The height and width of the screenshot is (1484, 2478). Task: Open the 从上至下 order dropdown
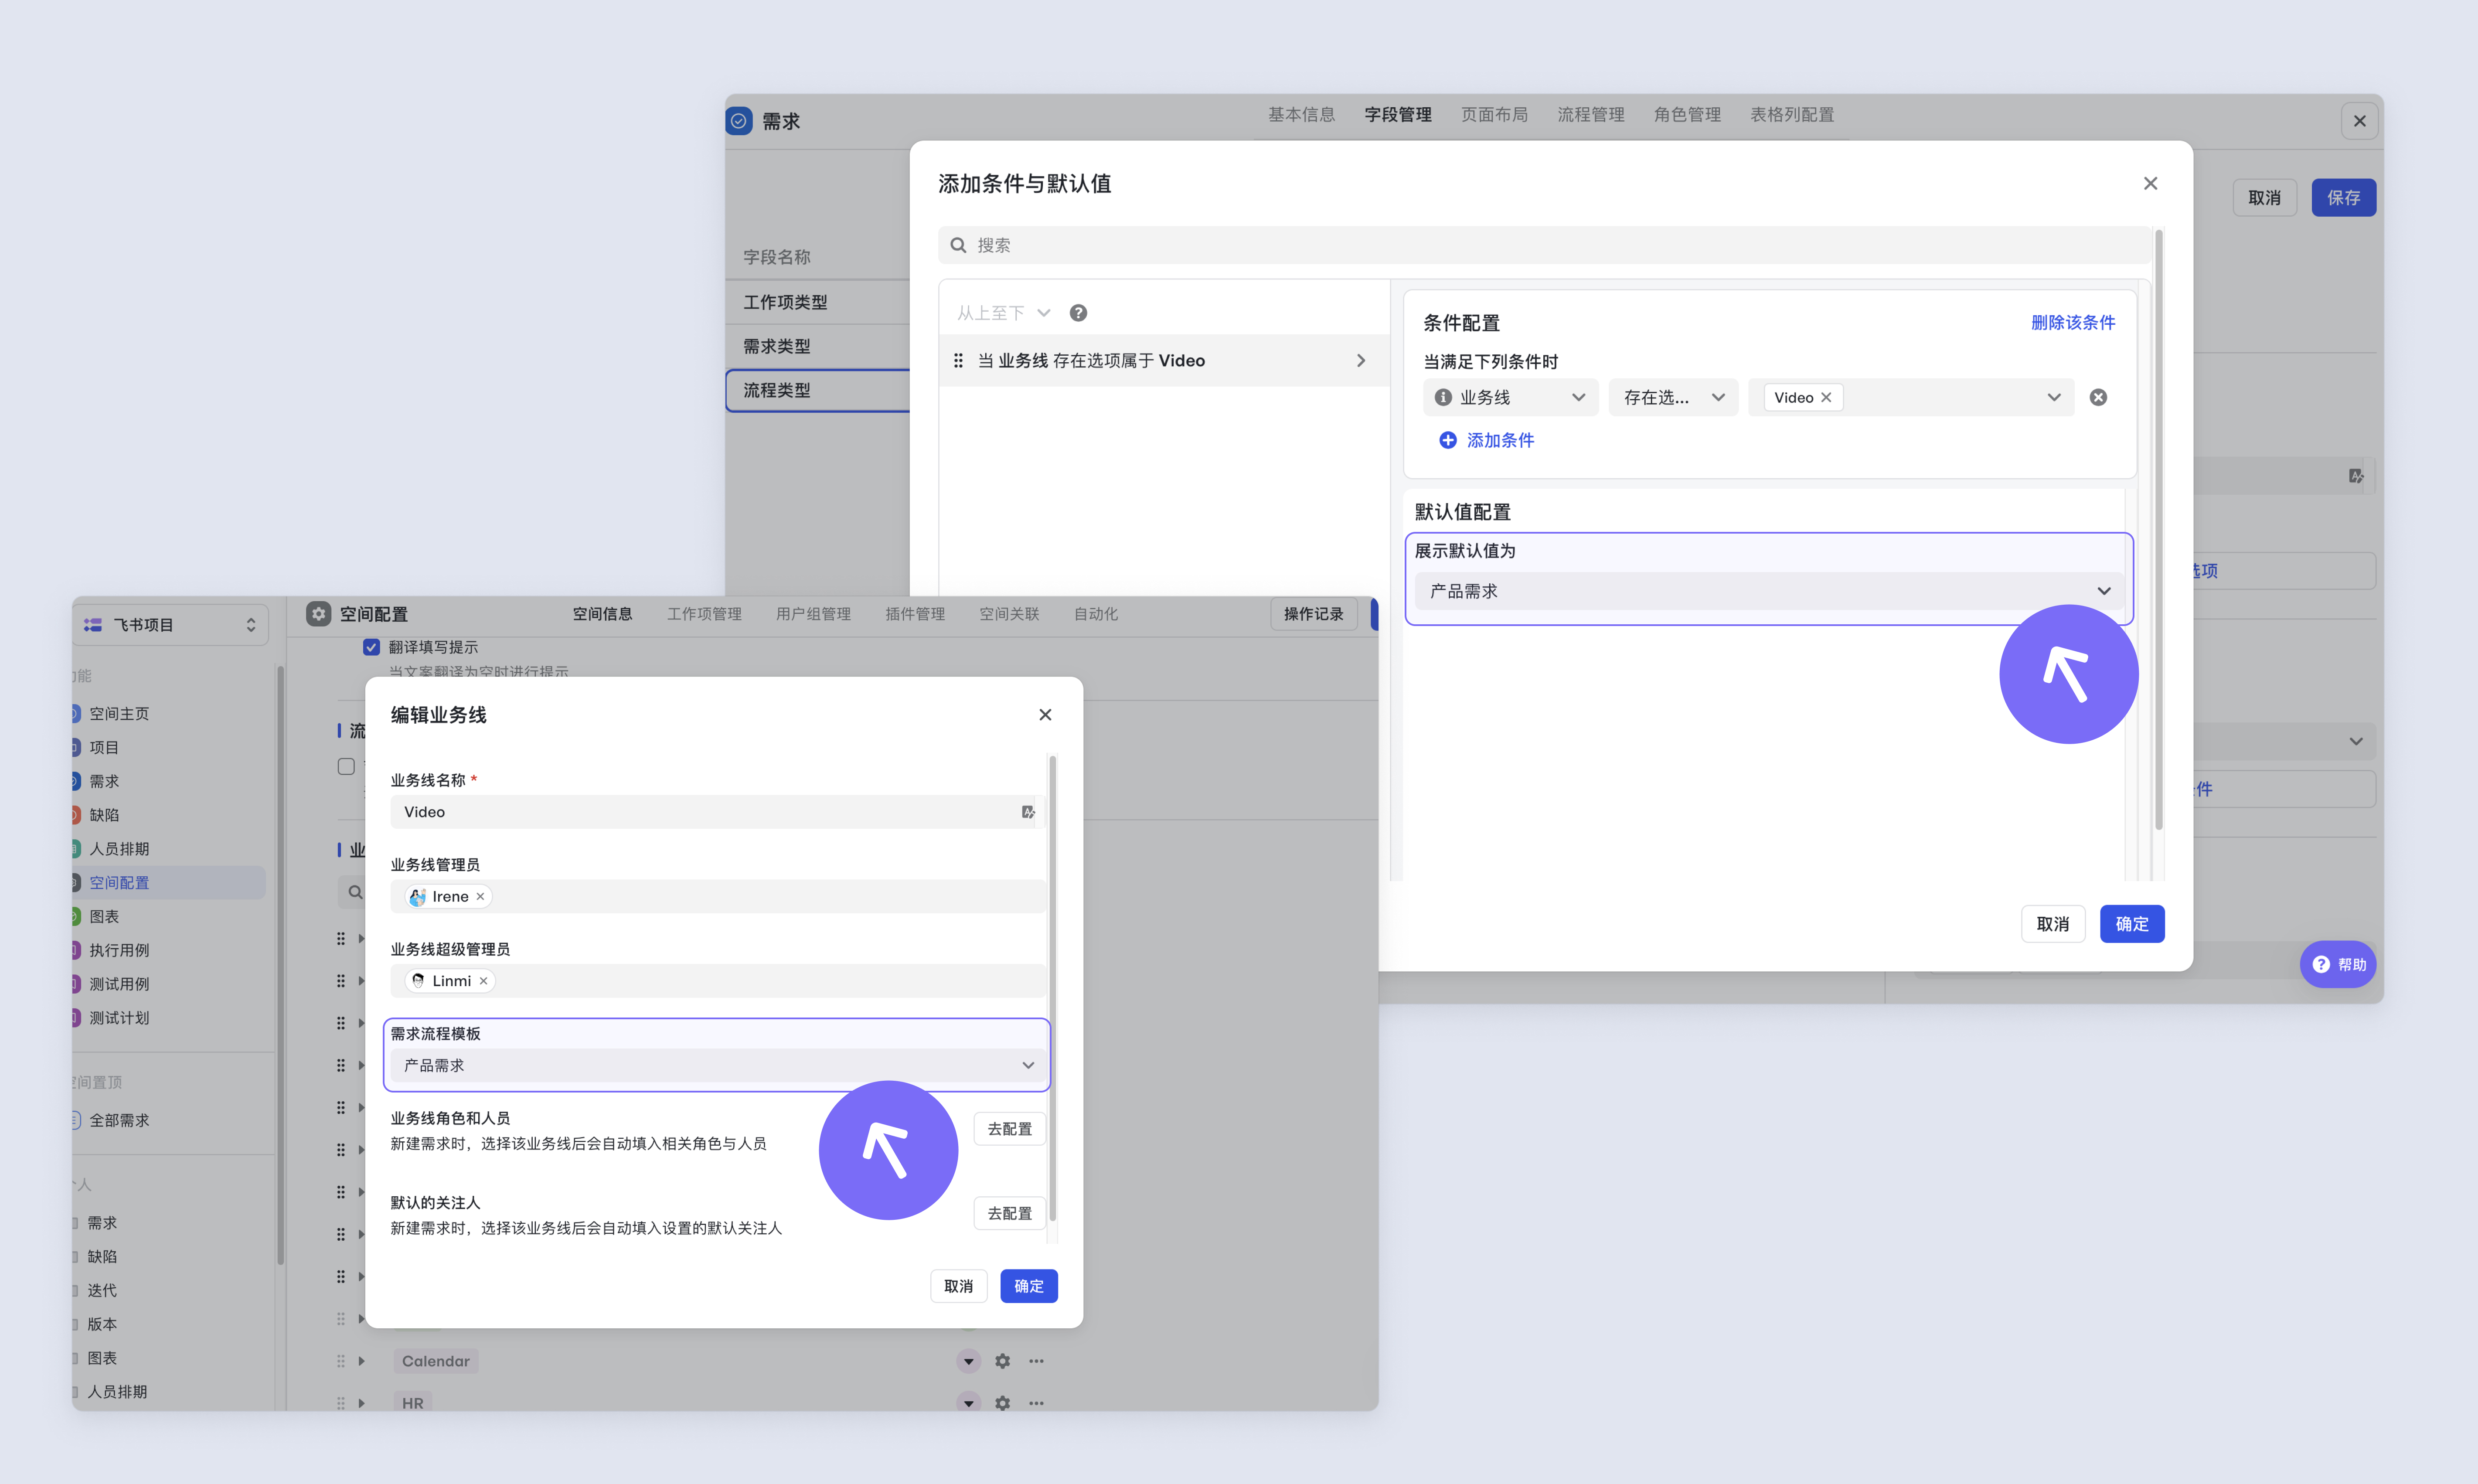tap(1004, 313)
